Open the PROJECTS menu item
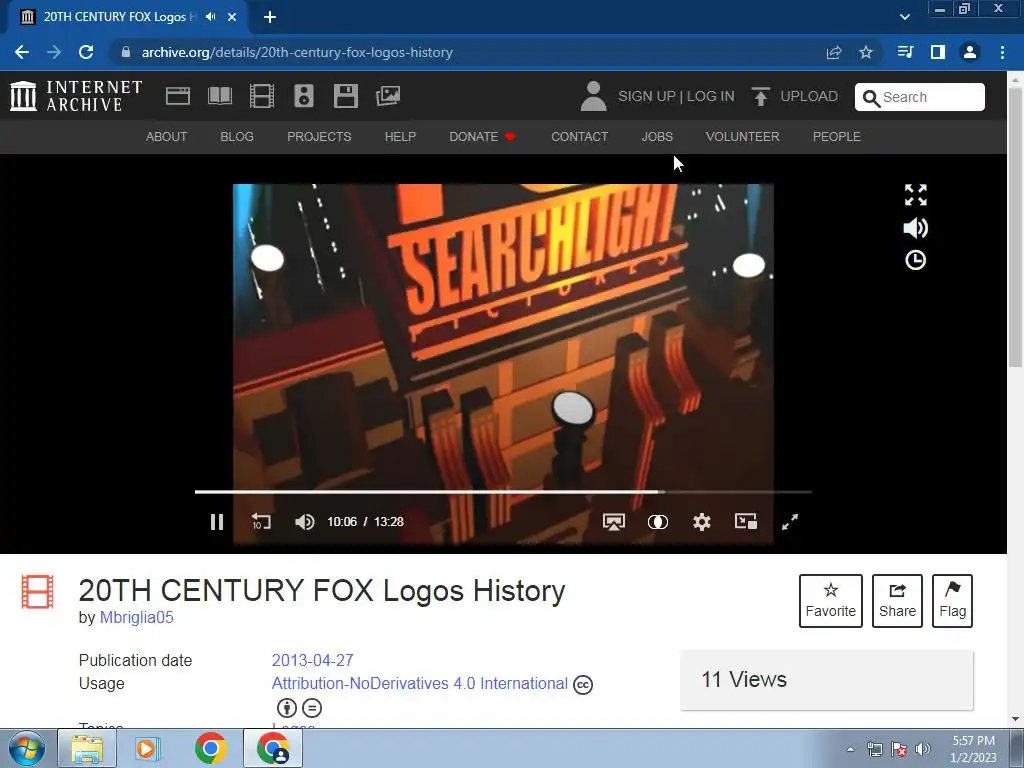Image resolution: width=1024 pixels, height=768 pixels. pos(319,136)
